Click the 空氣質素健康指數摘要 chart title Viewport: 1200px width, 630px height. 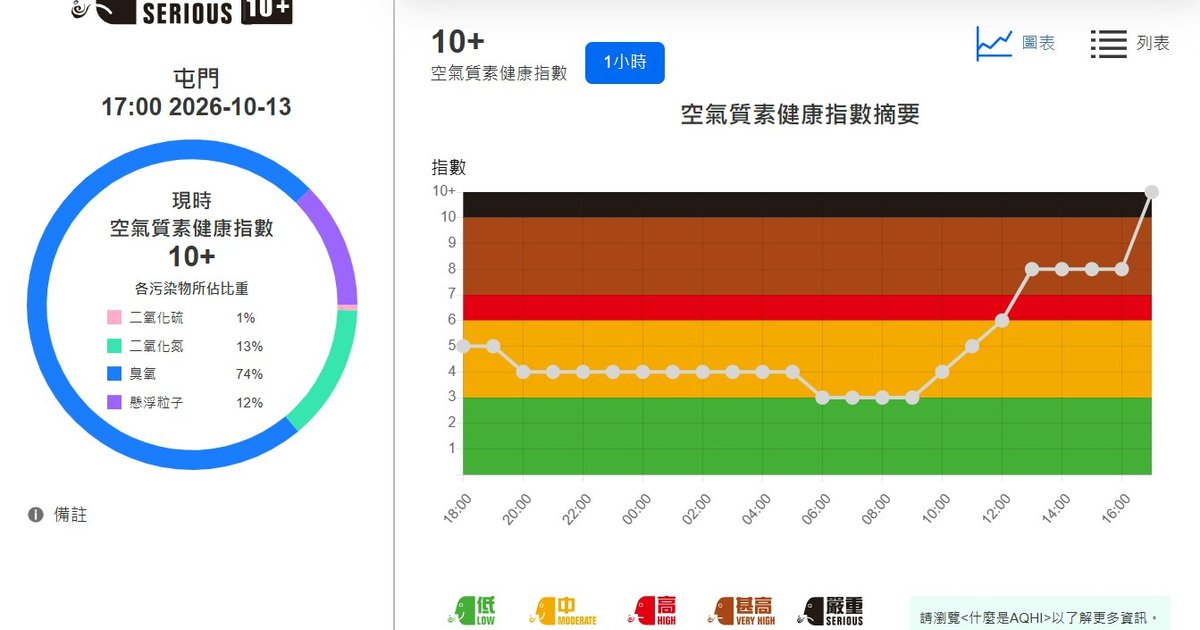point(800,115)
